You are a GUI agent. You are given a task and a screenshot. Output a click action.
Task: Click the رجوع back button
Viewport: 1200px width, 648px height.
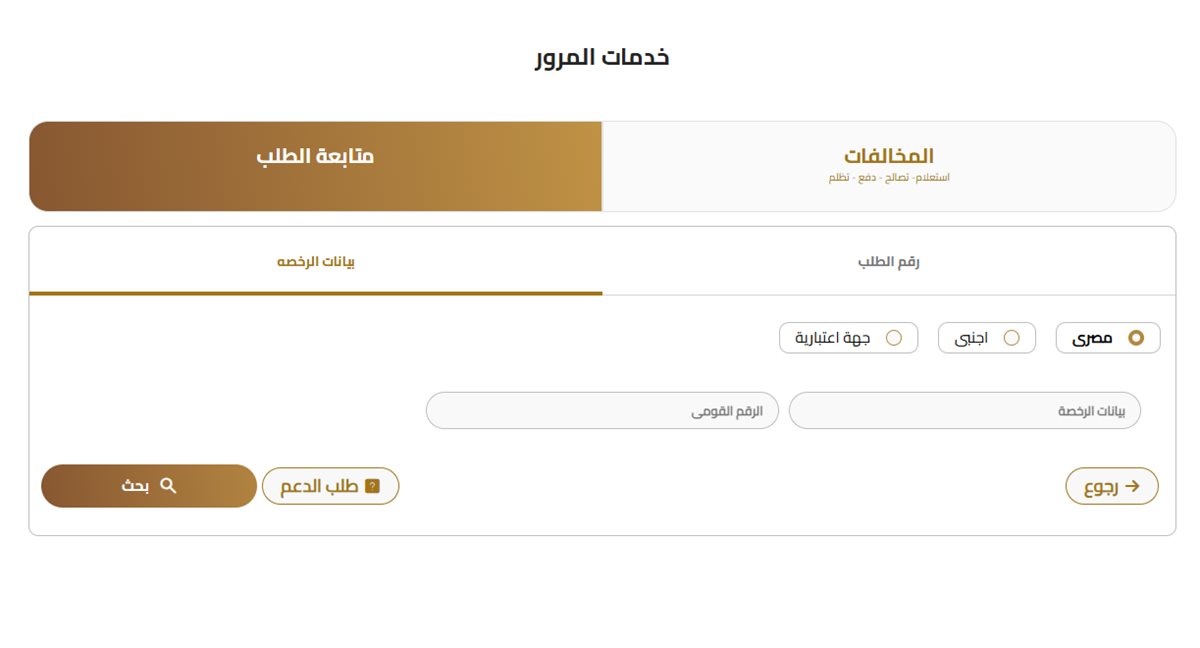tap(1111, 486)
